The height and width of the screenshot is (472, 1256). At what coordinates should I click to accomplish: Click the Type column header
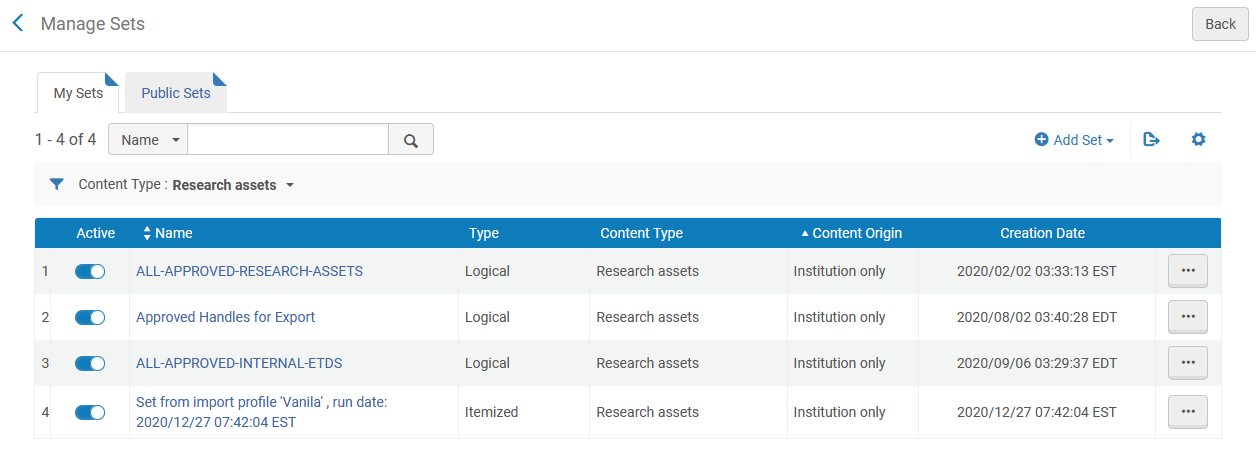(484, 233)
